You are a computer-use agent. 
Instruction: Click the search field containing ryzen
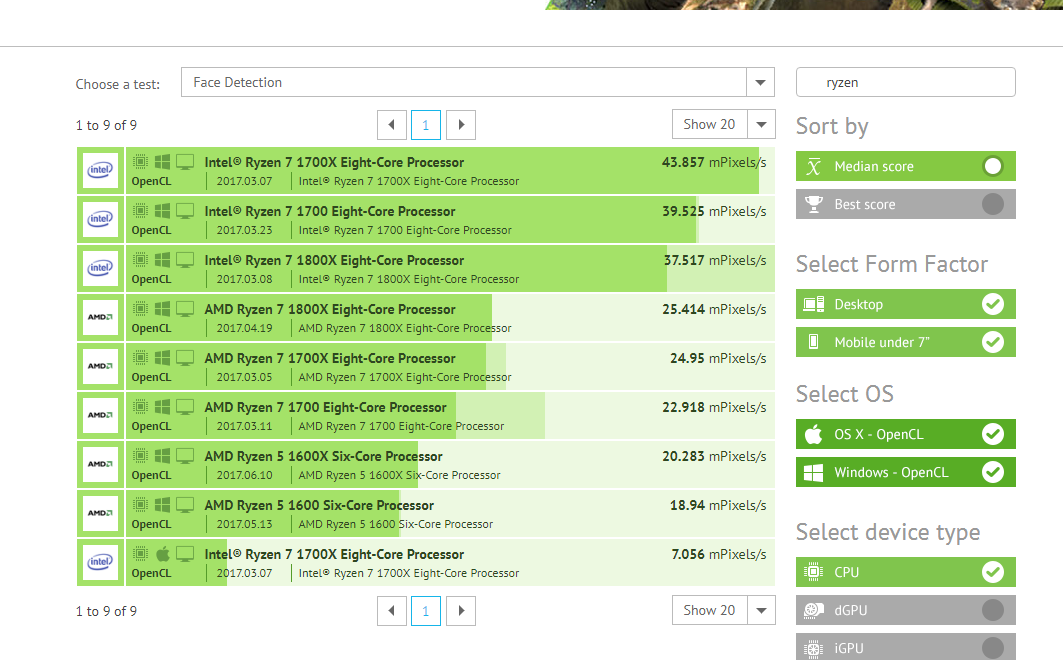click(906, 82)
